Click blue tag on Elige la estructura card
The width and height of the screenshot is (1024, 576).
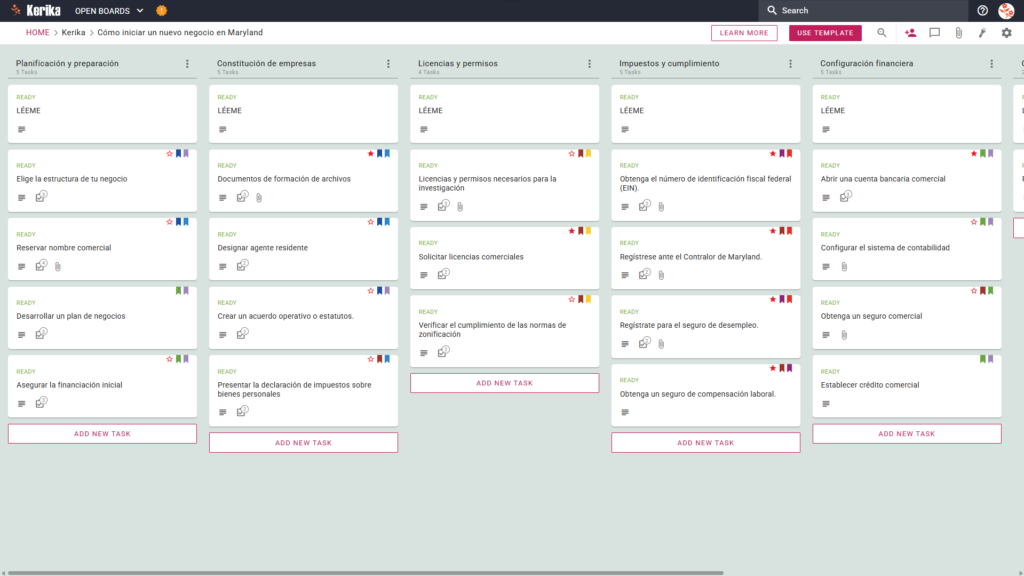coord(178,153)
